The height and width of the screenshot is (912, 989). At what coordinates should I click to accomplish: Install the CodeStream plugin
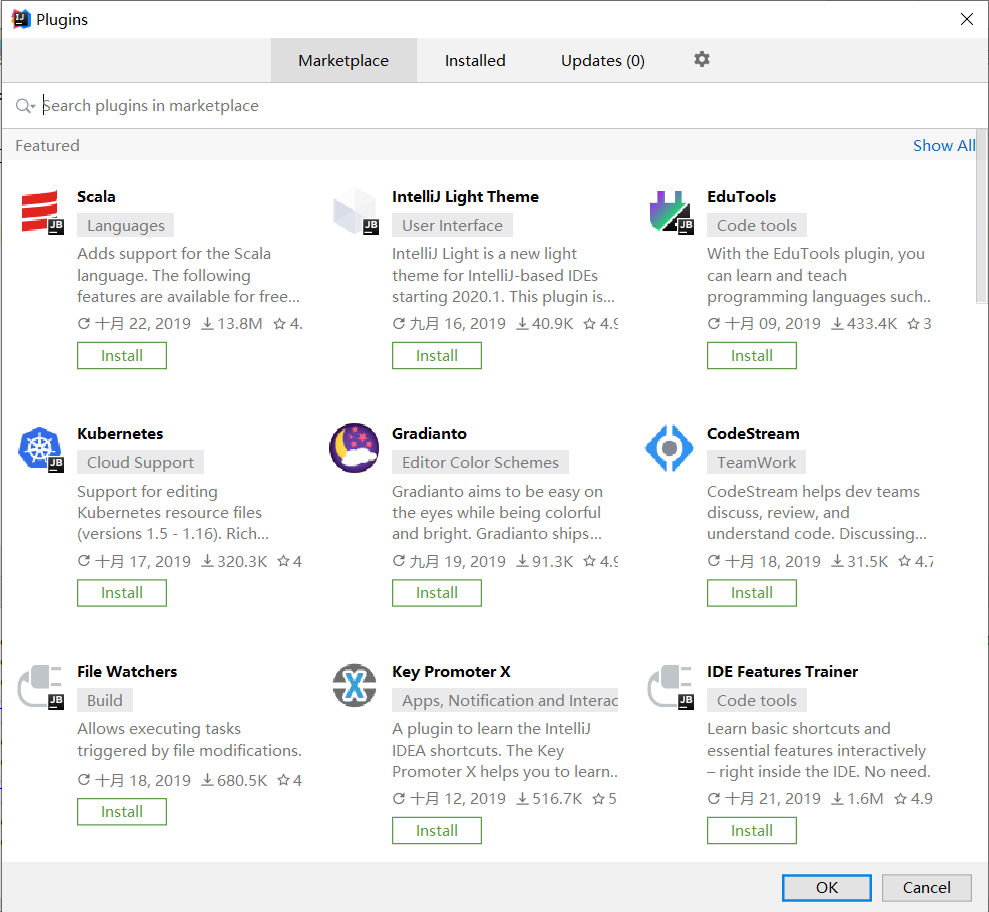pyautogui.click(x=751, y=593)
